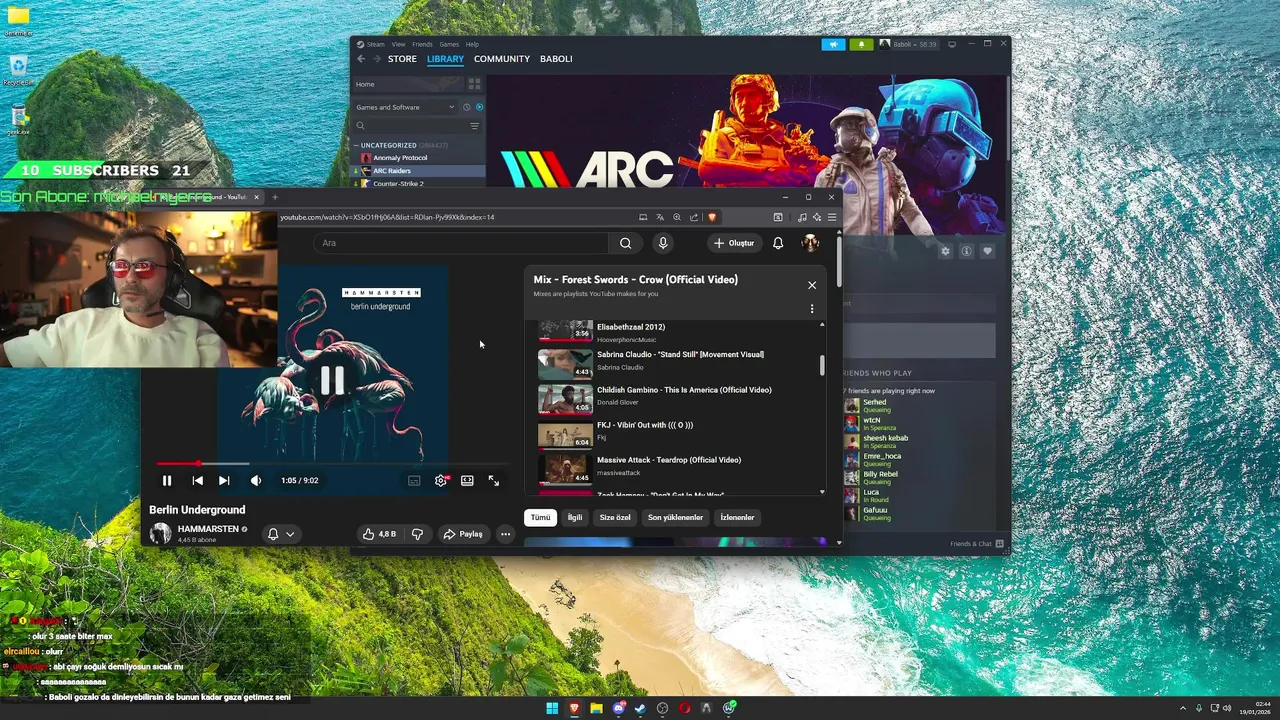This screenshot has width=1280, height=720.
Task: Open a new browser tab
Action: pyautogui.click(x=275, y=197)
